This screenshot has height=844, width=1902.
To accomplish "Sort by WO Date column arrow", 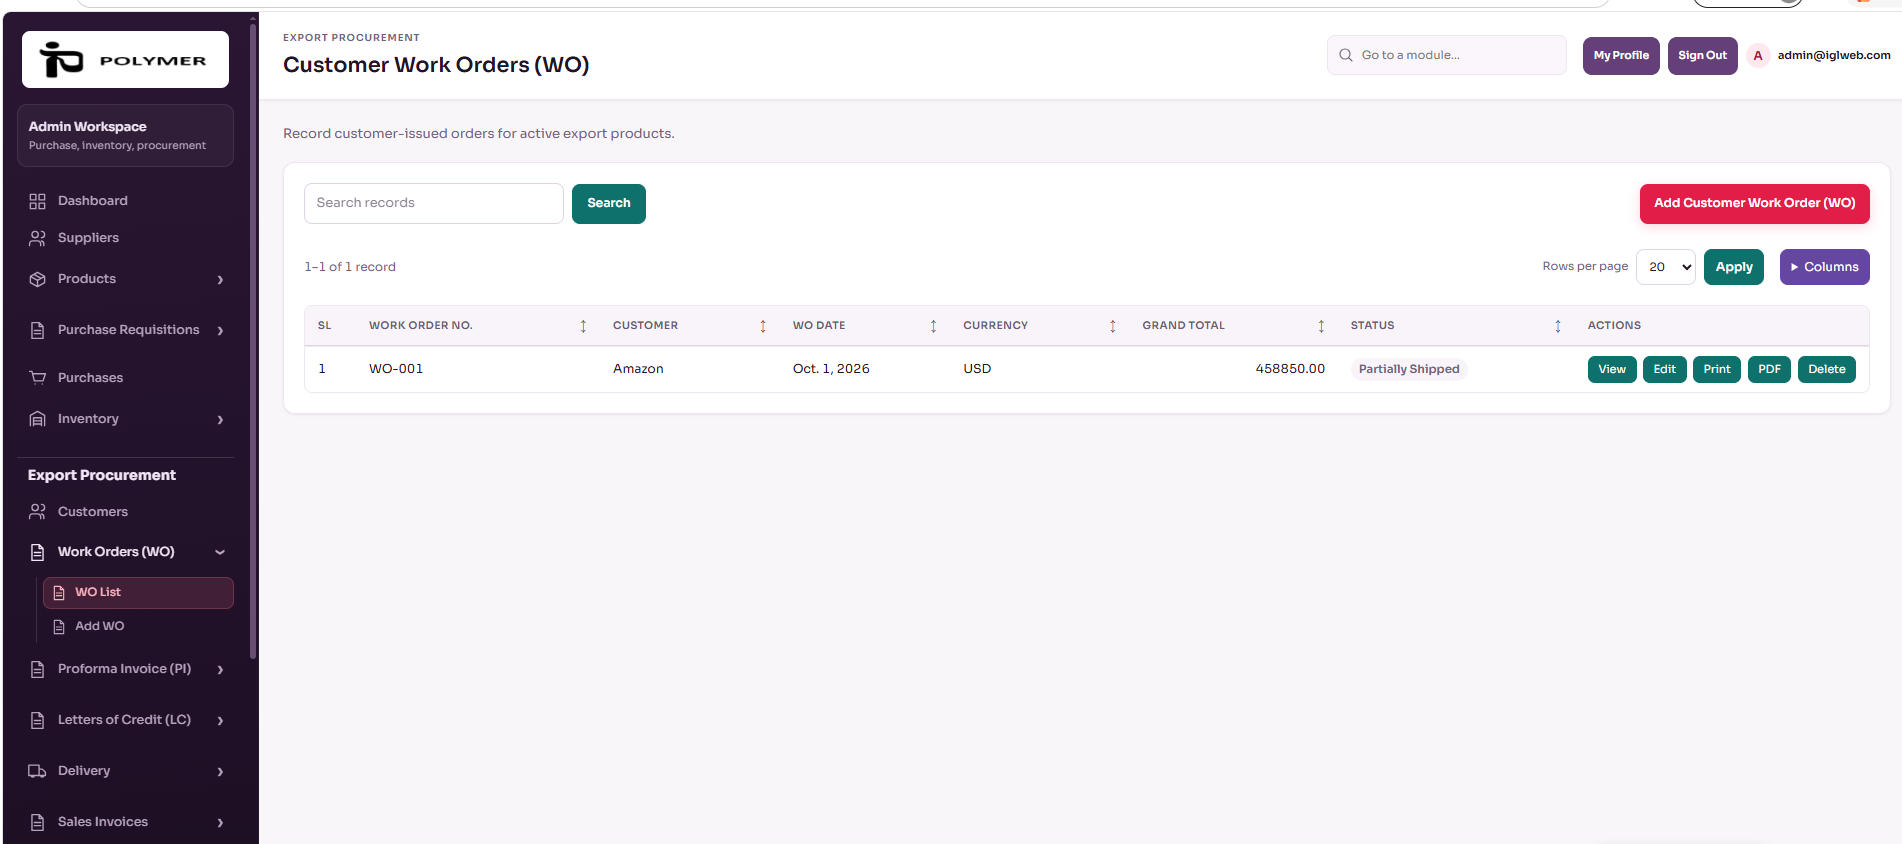I will click(x=933, y=326).
